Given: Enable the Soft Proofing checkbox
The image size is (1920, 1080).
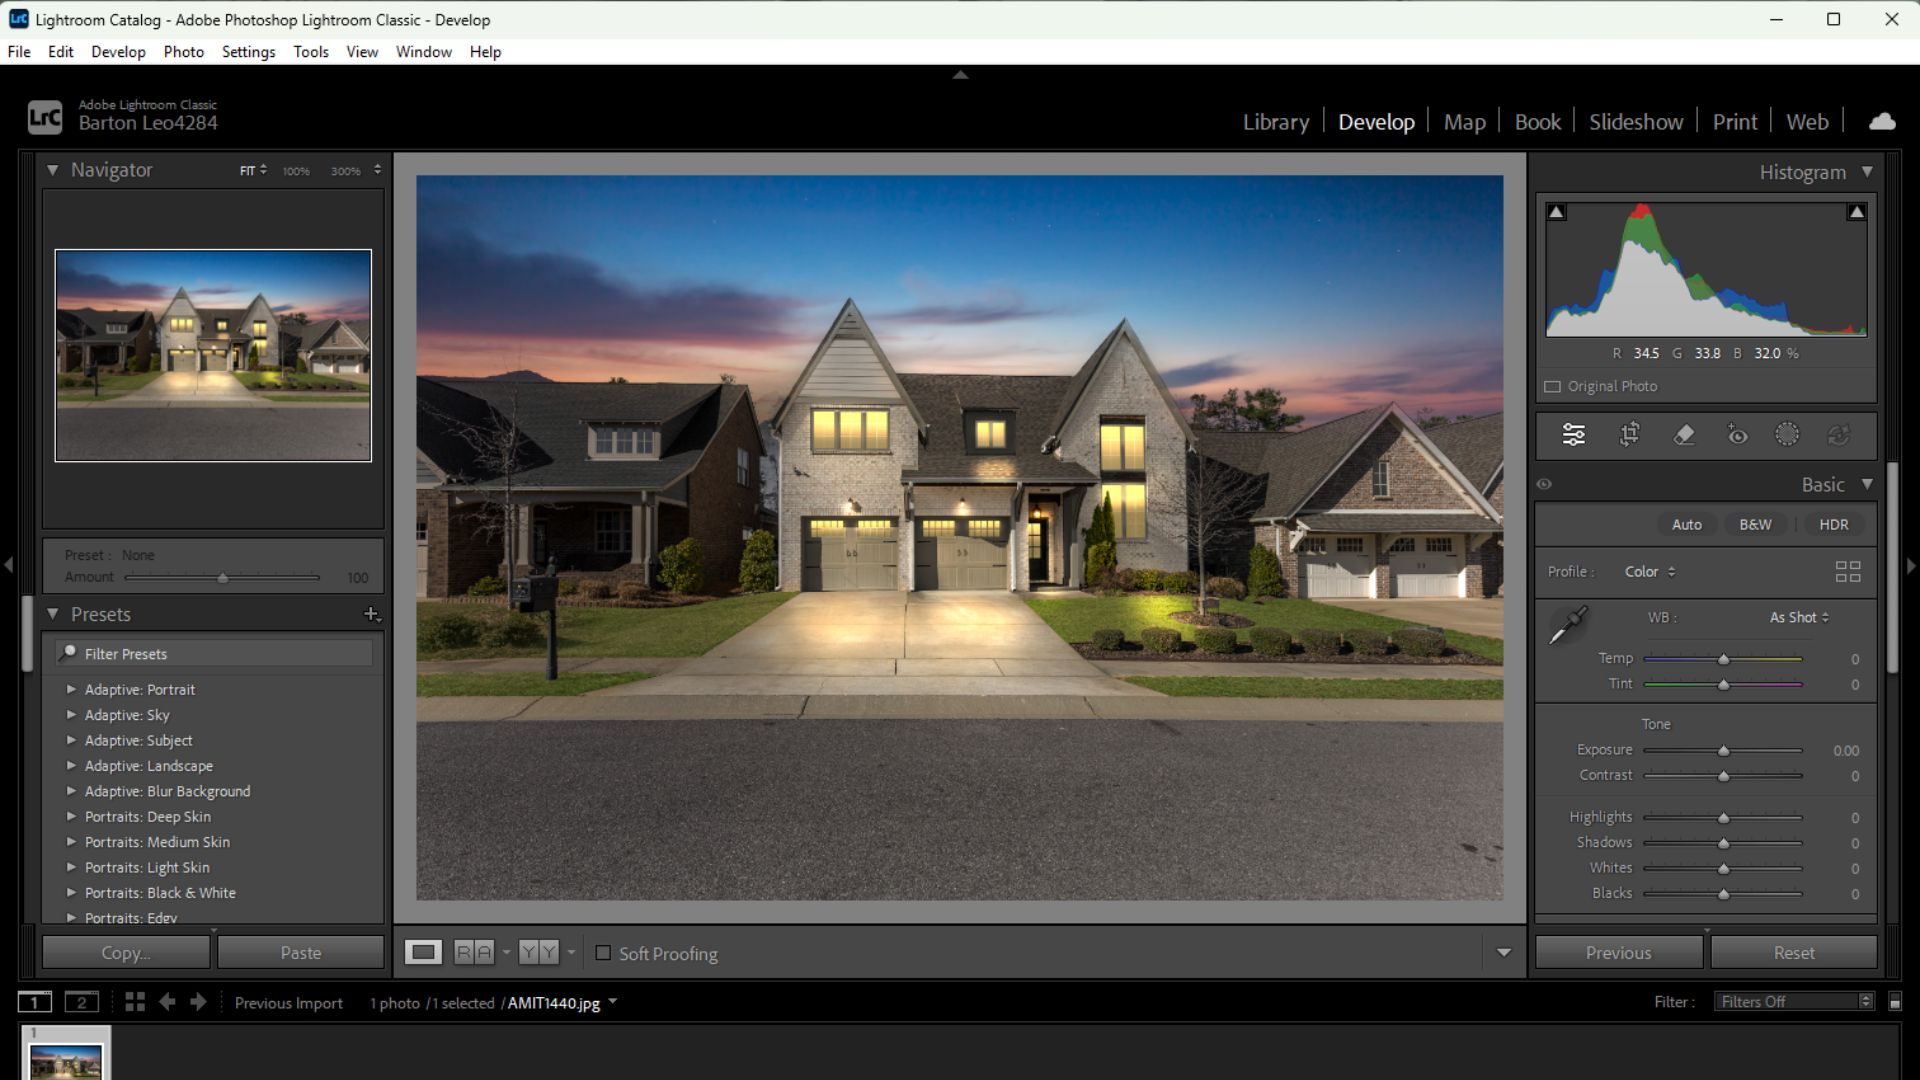Looking at the screenshot, I should click(x=603, y=953).
